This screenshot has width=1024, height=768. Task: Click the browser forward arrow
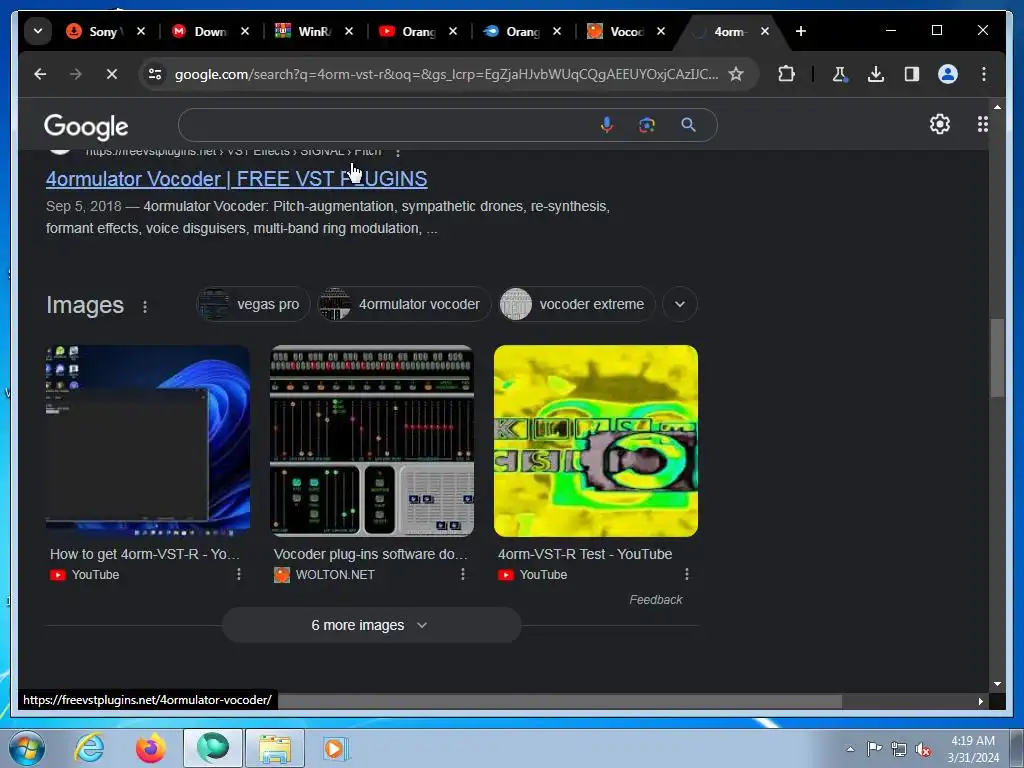[76, 74]
